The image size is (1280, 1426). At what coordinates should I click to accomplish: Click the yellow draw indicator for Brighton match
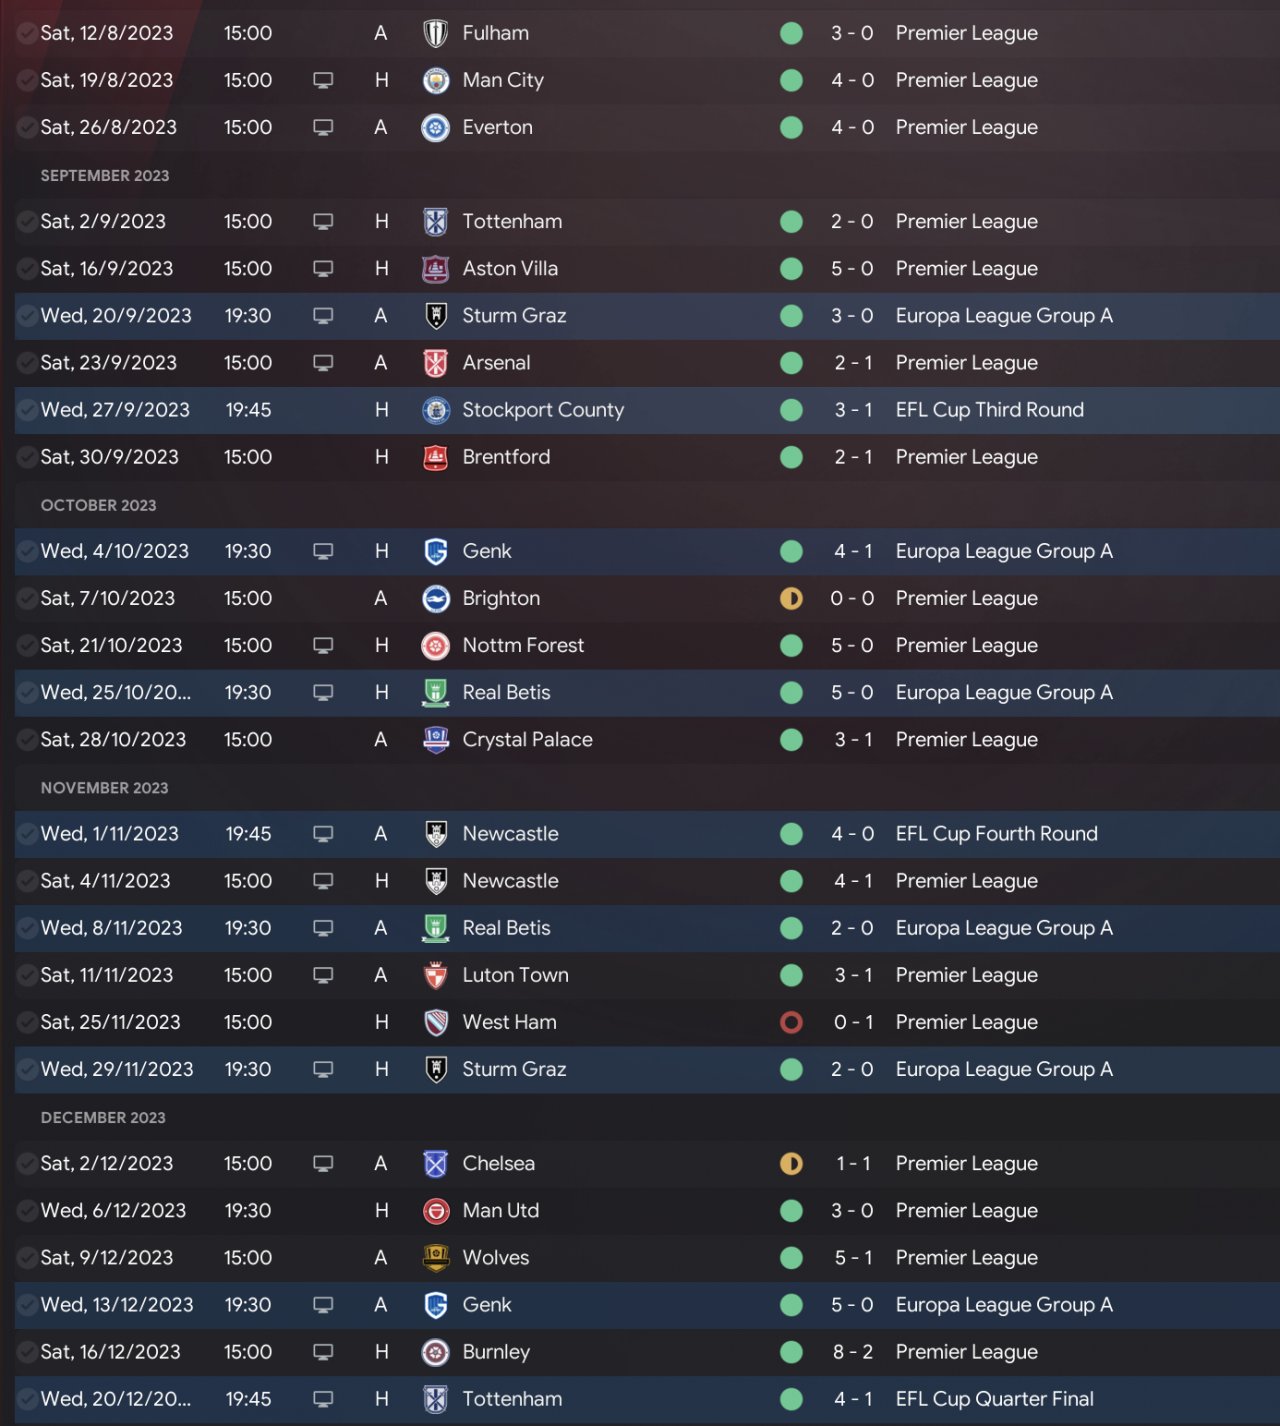tap(791, 598)
